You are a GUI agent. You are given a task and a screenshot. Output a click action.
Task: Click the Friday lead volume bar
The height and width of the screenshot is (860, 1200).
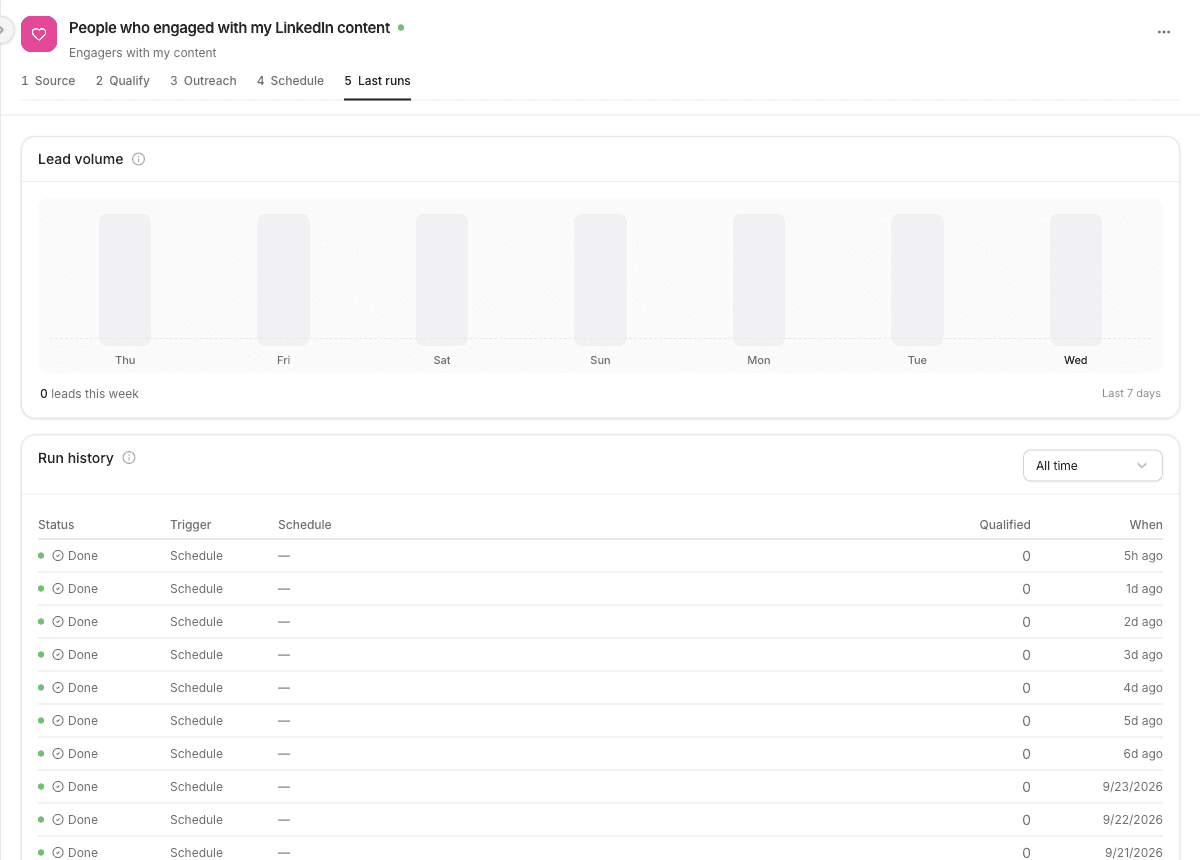[283, 280]
